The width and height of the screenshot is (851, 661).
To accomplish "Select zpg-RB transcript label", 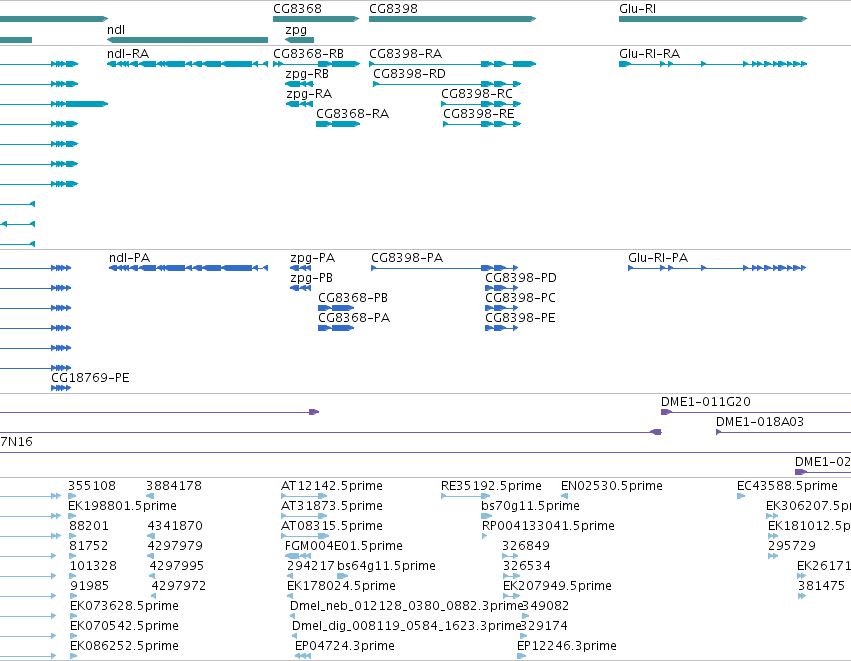I will point(307,74).
